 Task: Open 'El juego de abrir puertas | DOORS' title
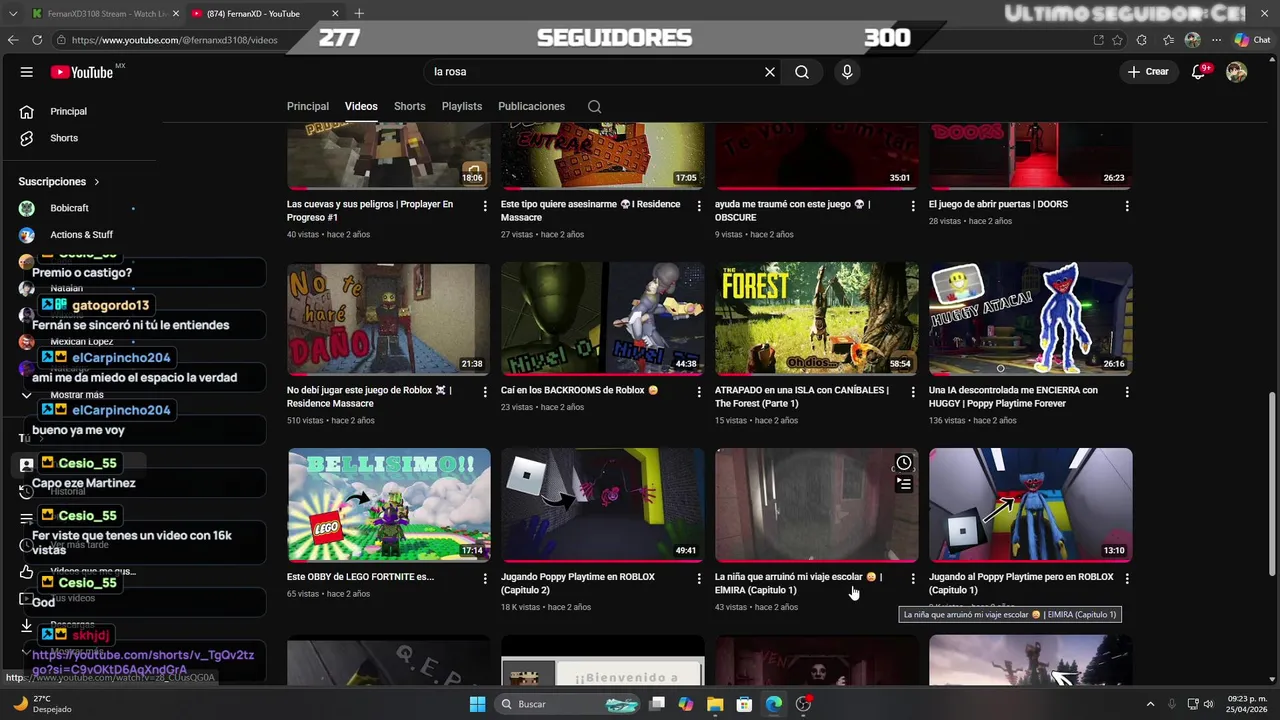[998, 204]
